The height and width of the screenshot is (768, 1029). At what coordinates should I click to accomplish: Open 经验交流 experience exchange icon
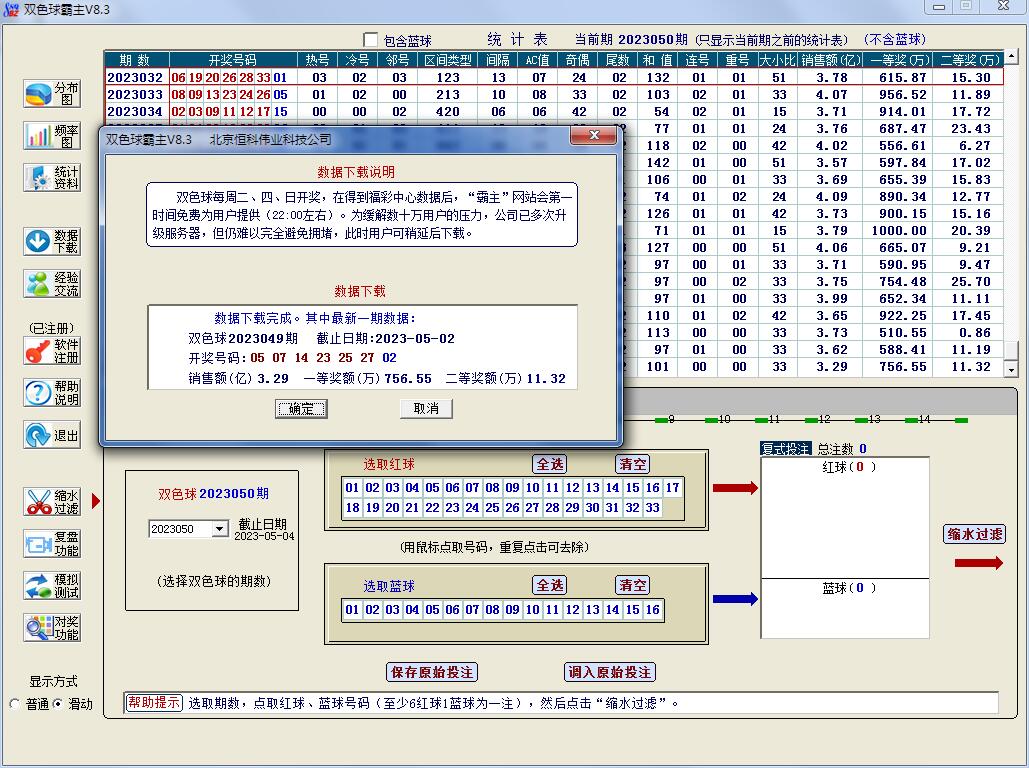[x=52, y=284]
